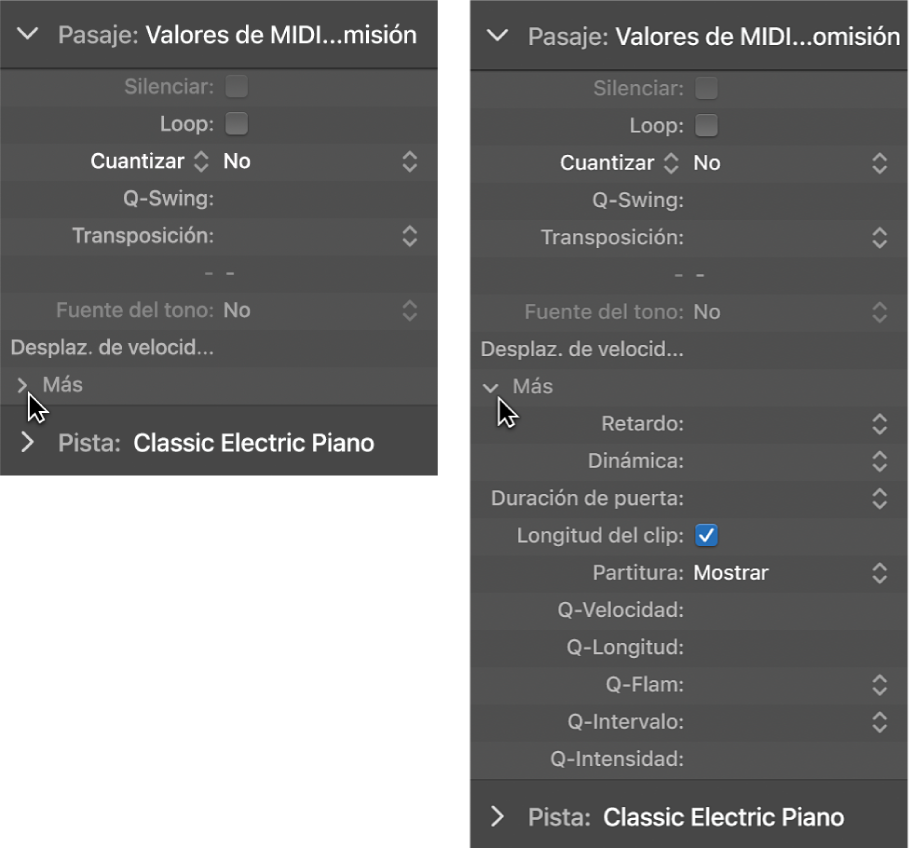
Task: Click the Q-Intervalo stepper control
Action: click(x=879, y=722)
